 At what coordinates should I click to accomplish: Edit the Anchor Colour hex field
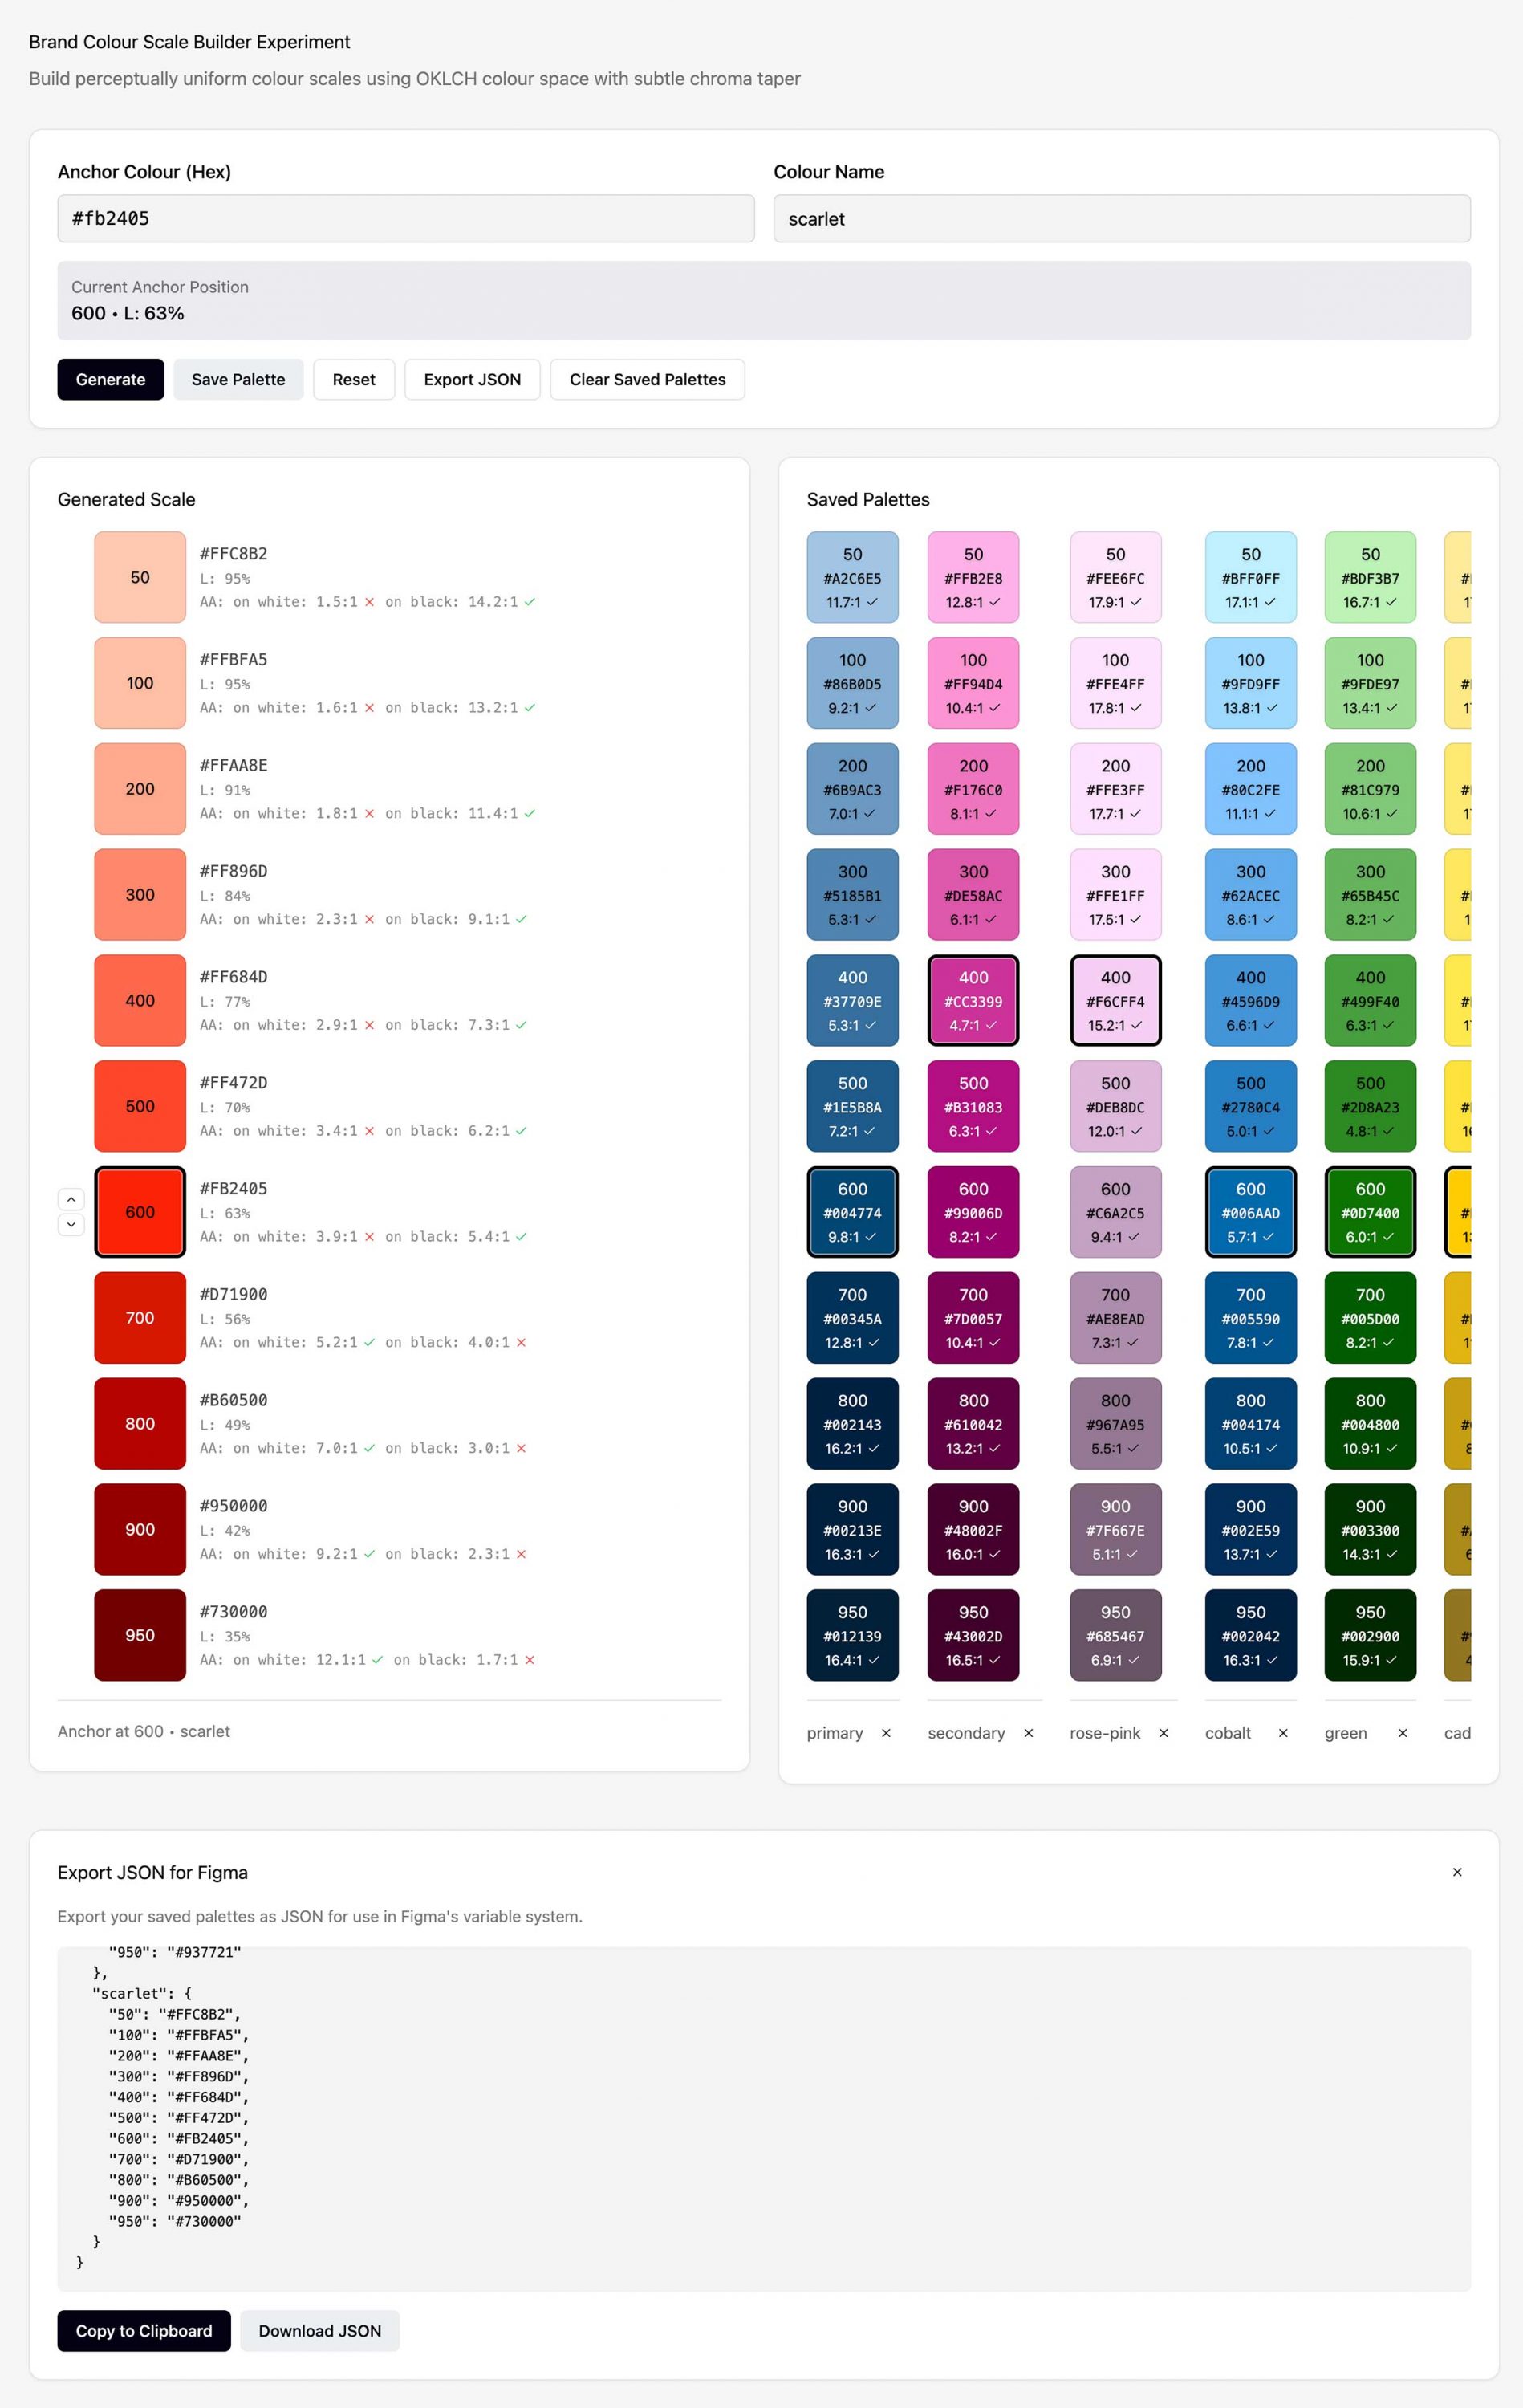pos(405,218)
